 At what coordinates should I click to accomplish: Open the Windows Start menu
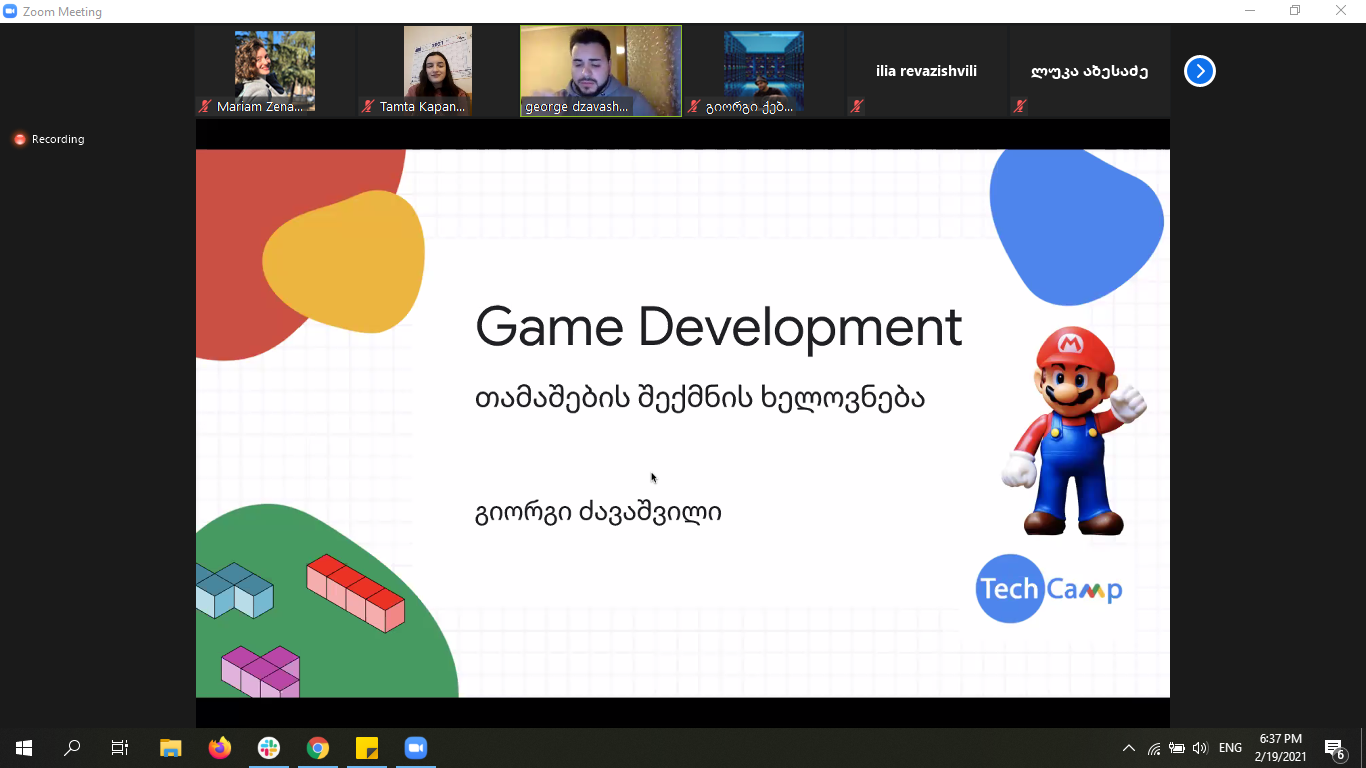tap(24, 747)
